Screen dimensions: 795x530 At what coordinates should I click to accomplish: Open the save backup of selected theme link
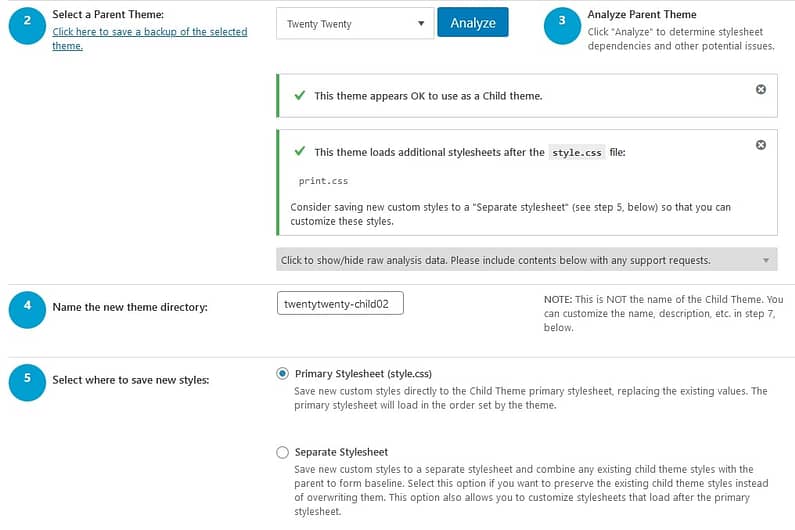(150, 39)
